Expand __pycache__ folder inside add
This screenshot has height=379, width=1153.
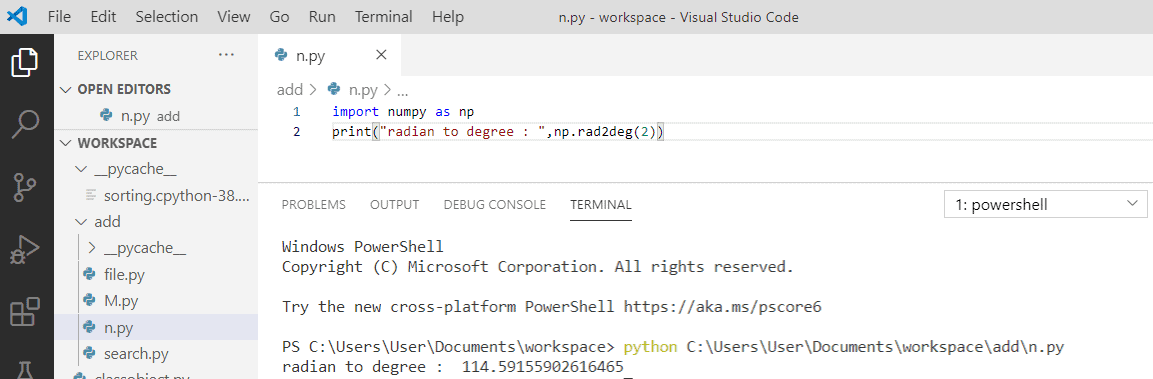point(93,249)
